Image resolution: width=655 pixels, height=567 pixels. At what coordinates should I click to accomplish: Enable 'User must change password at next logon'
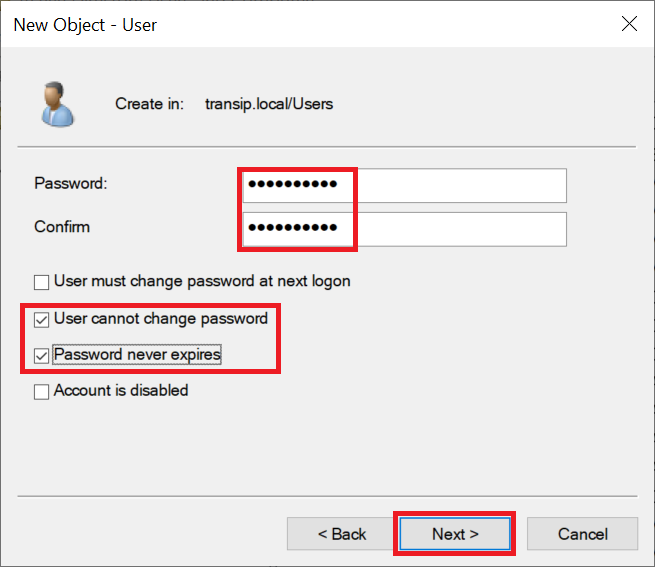point(41,282)
